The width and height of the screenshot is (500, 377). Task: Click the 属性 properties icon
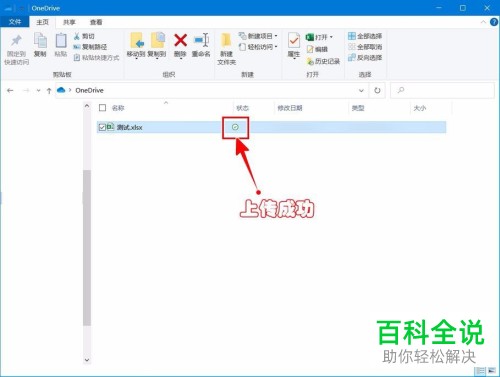pos(294,41)
